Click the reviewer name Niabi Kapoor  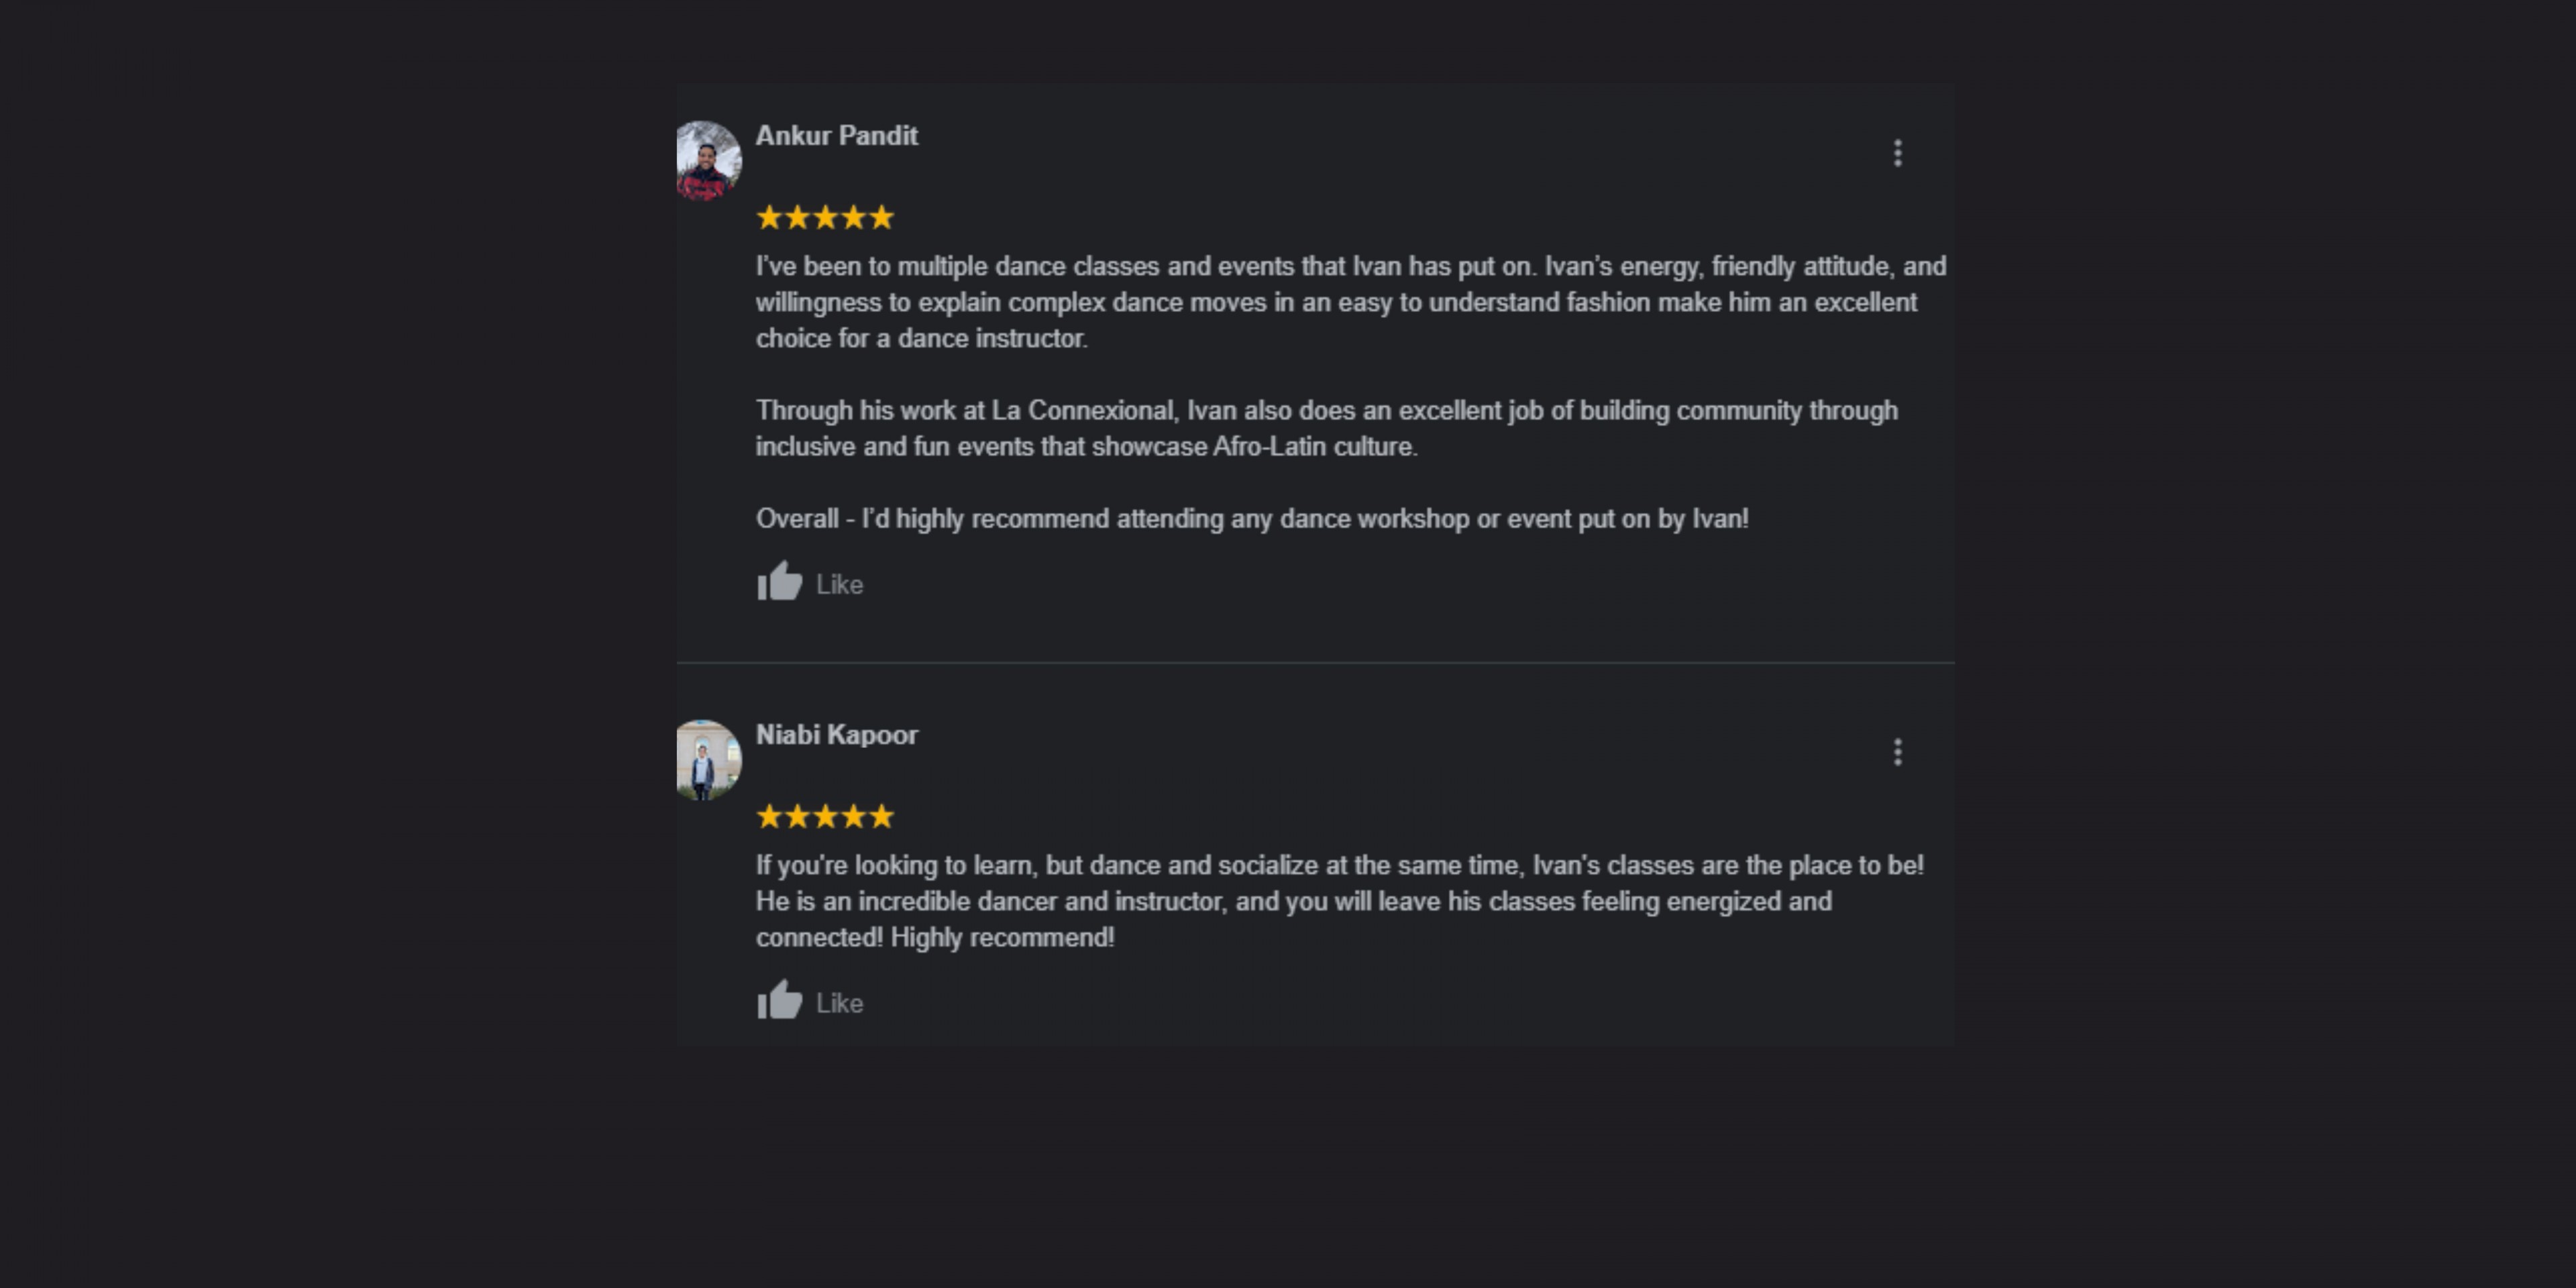coord(836,735)
